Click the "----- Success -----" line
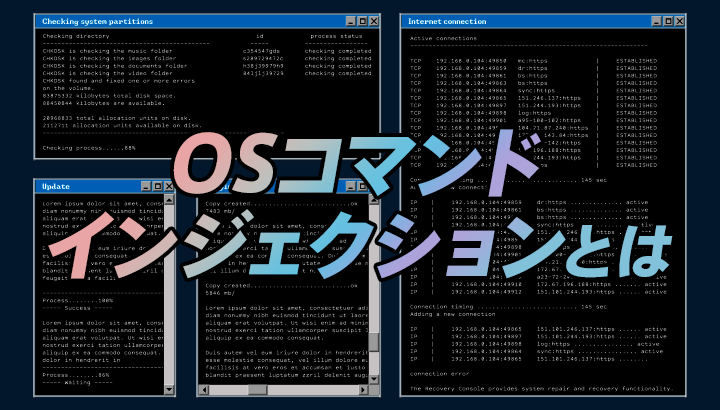The image size is (720, 410). click(78, 308)
